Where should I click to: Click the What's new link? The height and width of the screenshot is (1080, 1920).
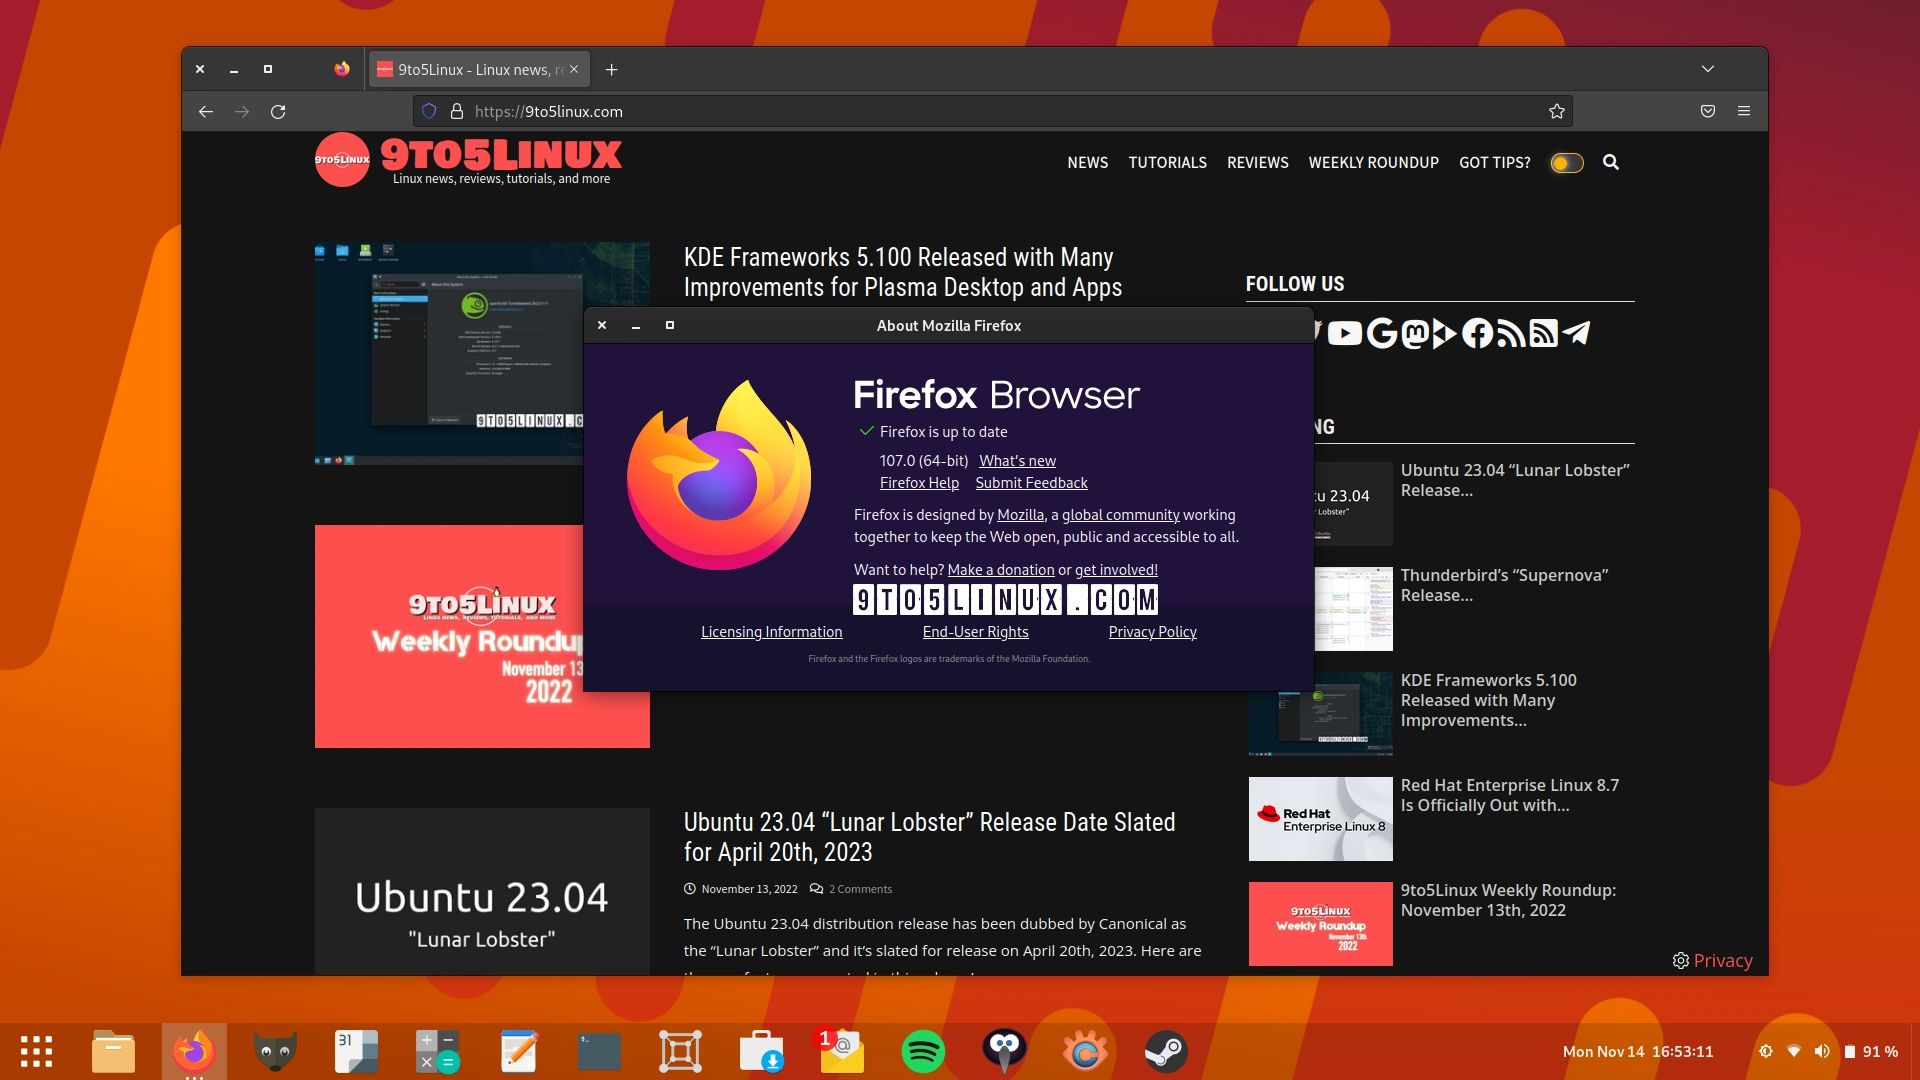(x=1017, y=461)
